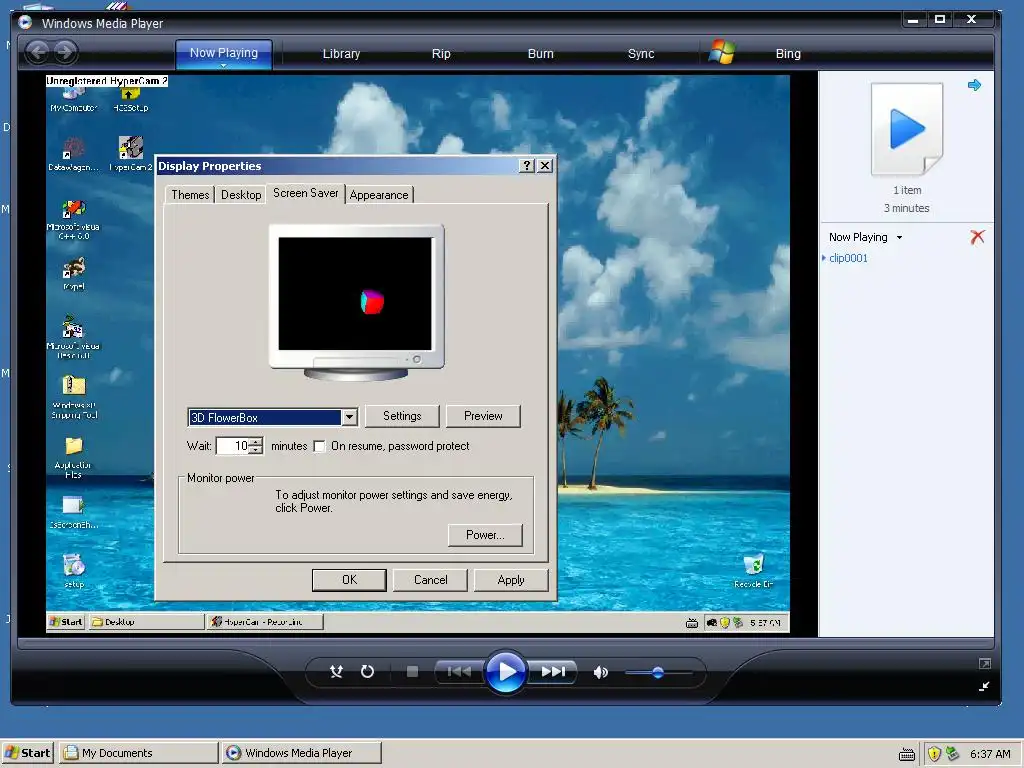Click the on-screen keyboard tray icon
Viewport: 1024px width, 768px height.
pos(906,754)
